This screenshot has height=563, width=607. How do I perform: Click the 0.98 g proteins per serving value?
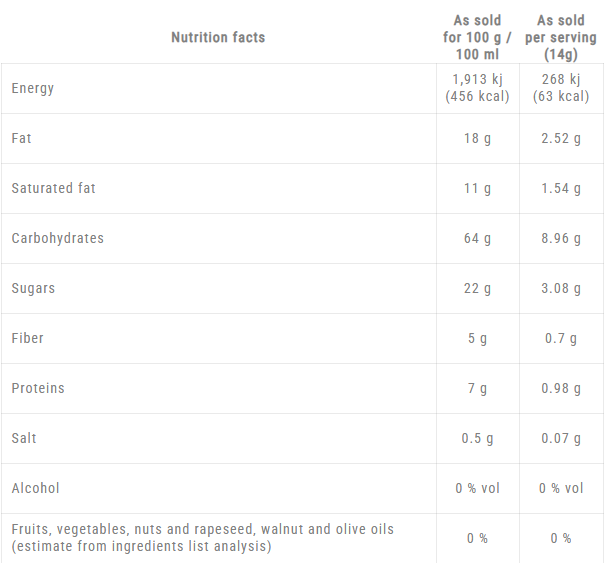(x=560, y=388)
